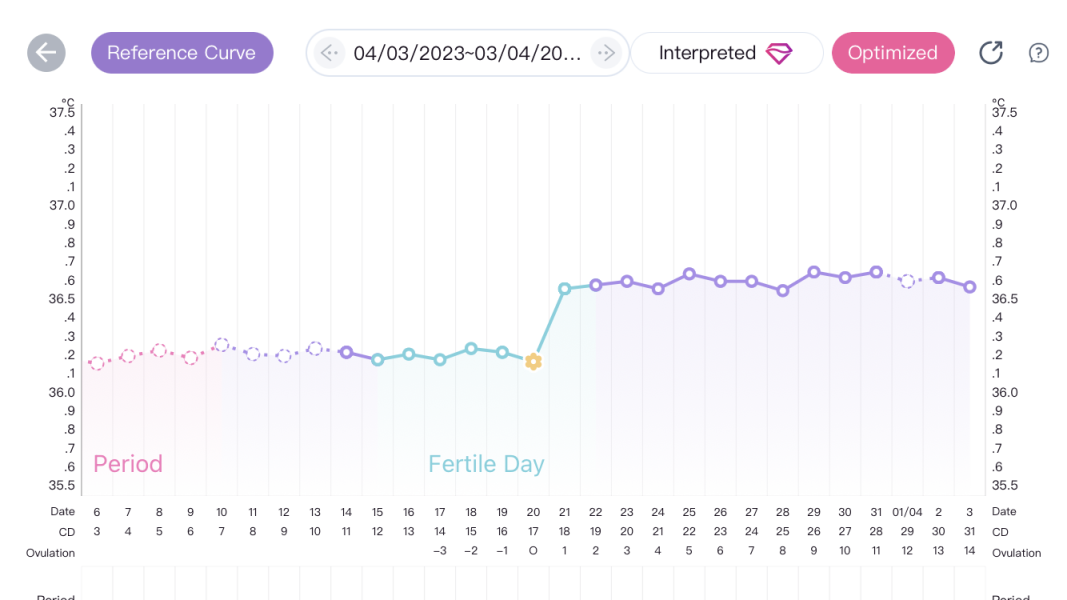
Task: Click the yellow ovulation flower marker
Action: 533,362
